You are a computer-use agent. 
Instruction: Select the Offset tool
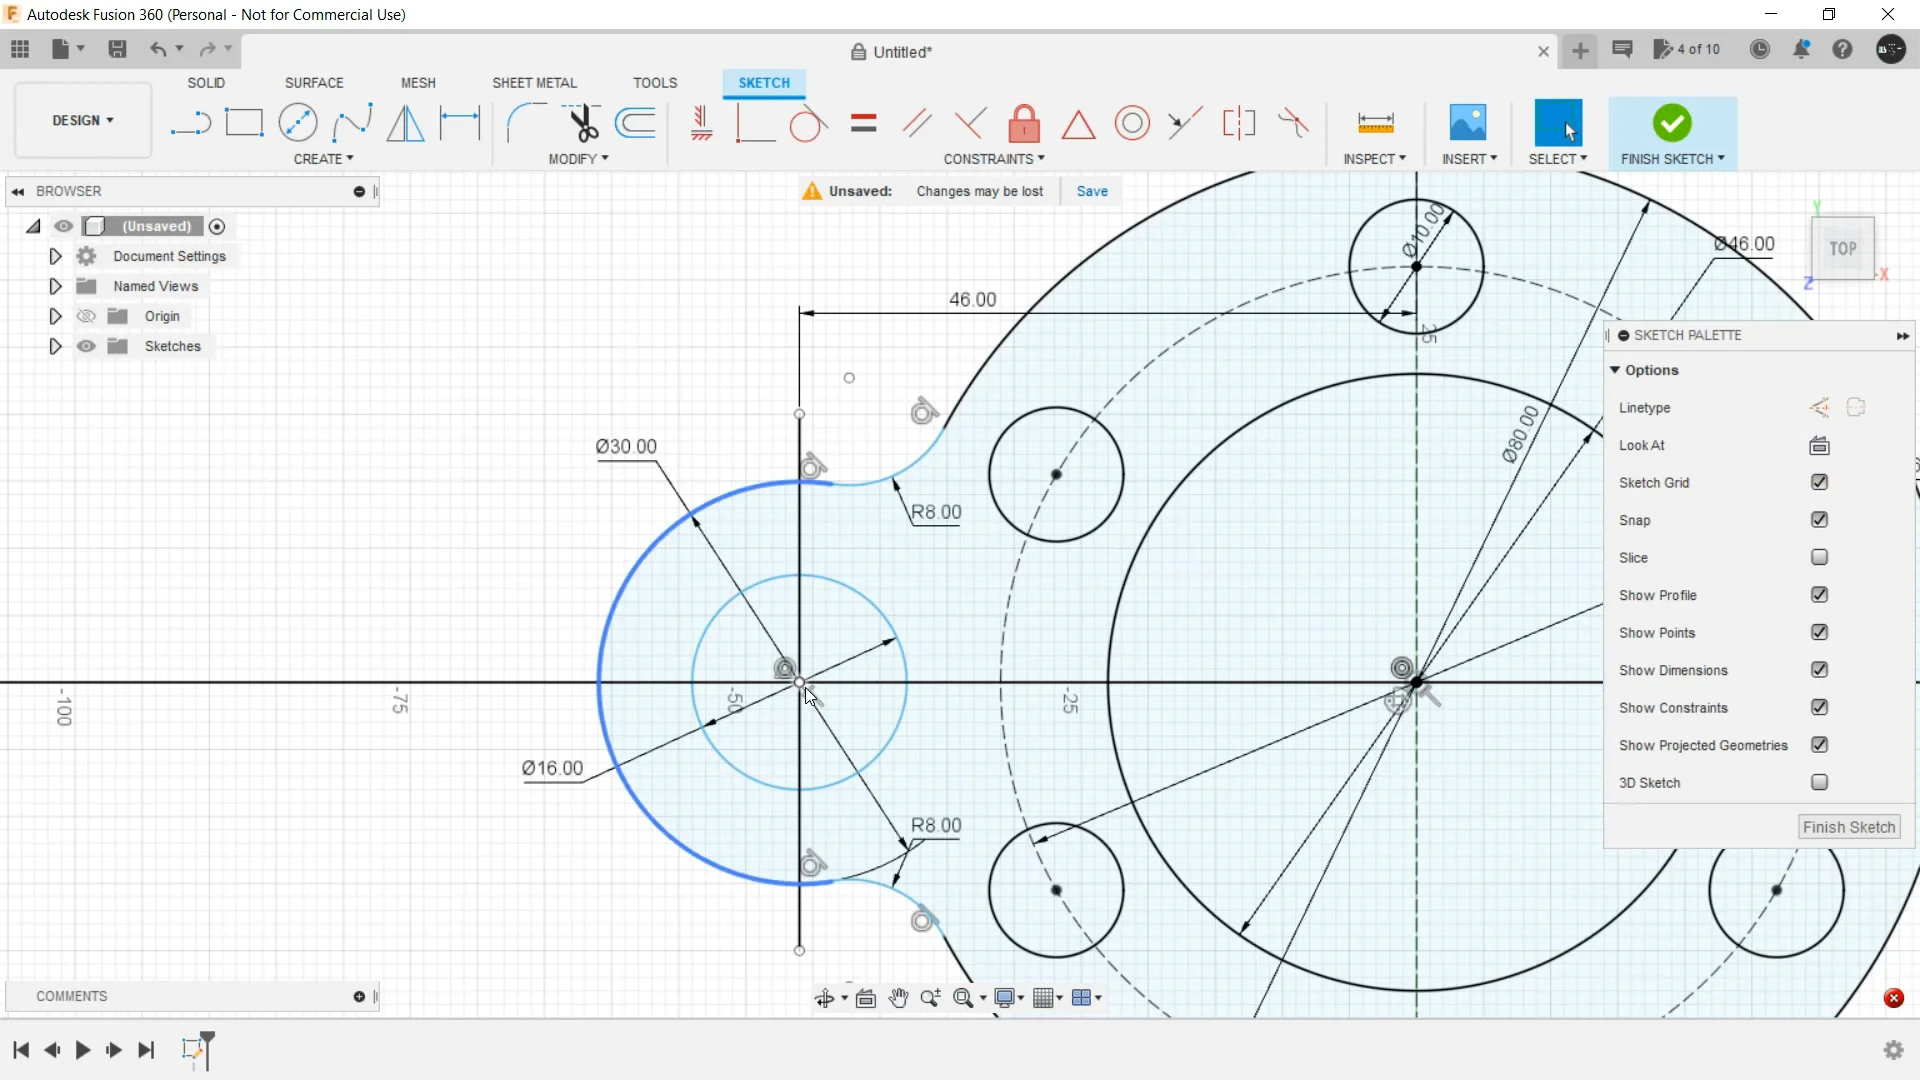click(636, 123)
